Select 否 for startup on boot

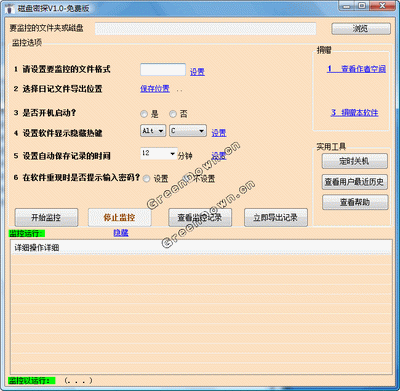pos(173,114)
